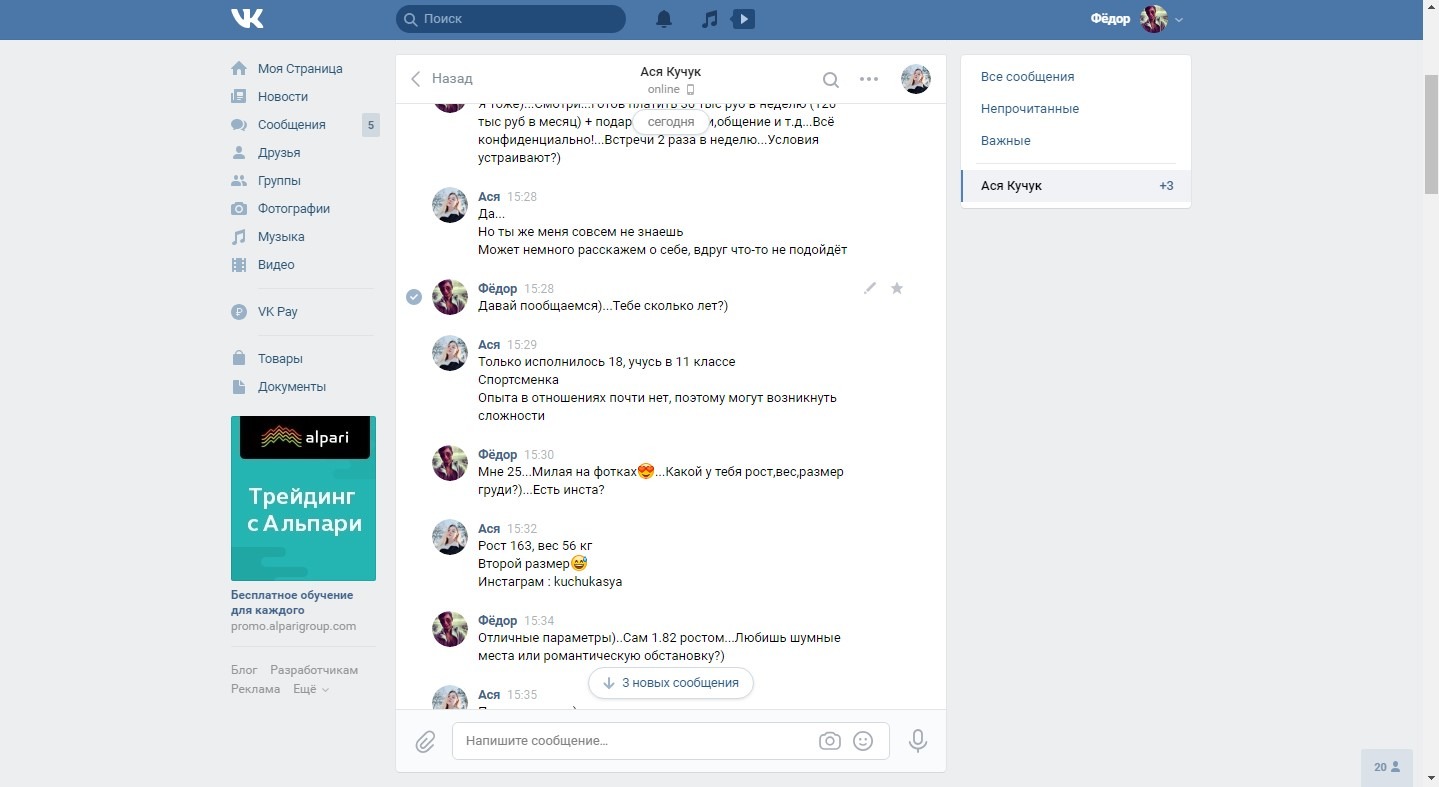Open the Alpari trading advertisement banner
The width and height of the screenshot is (1439, 787).
point(303,498)
